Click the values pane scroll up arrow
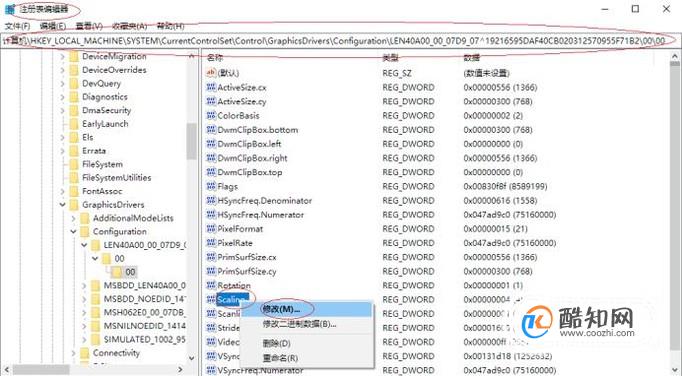The width and height of the screenshot is (682, 376). (x=675, y=56)
